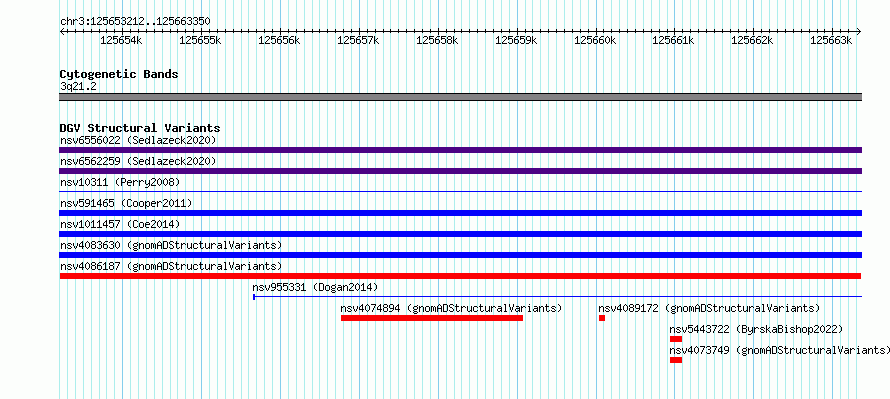Click ruler position 125662k

tap(752, 40)
